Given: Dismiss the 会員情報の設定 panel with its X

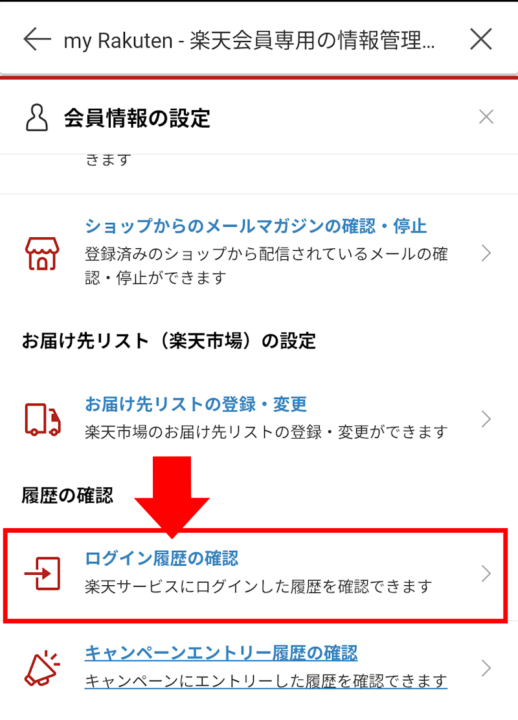Looking at the screenshot, I should click(486, 117).
